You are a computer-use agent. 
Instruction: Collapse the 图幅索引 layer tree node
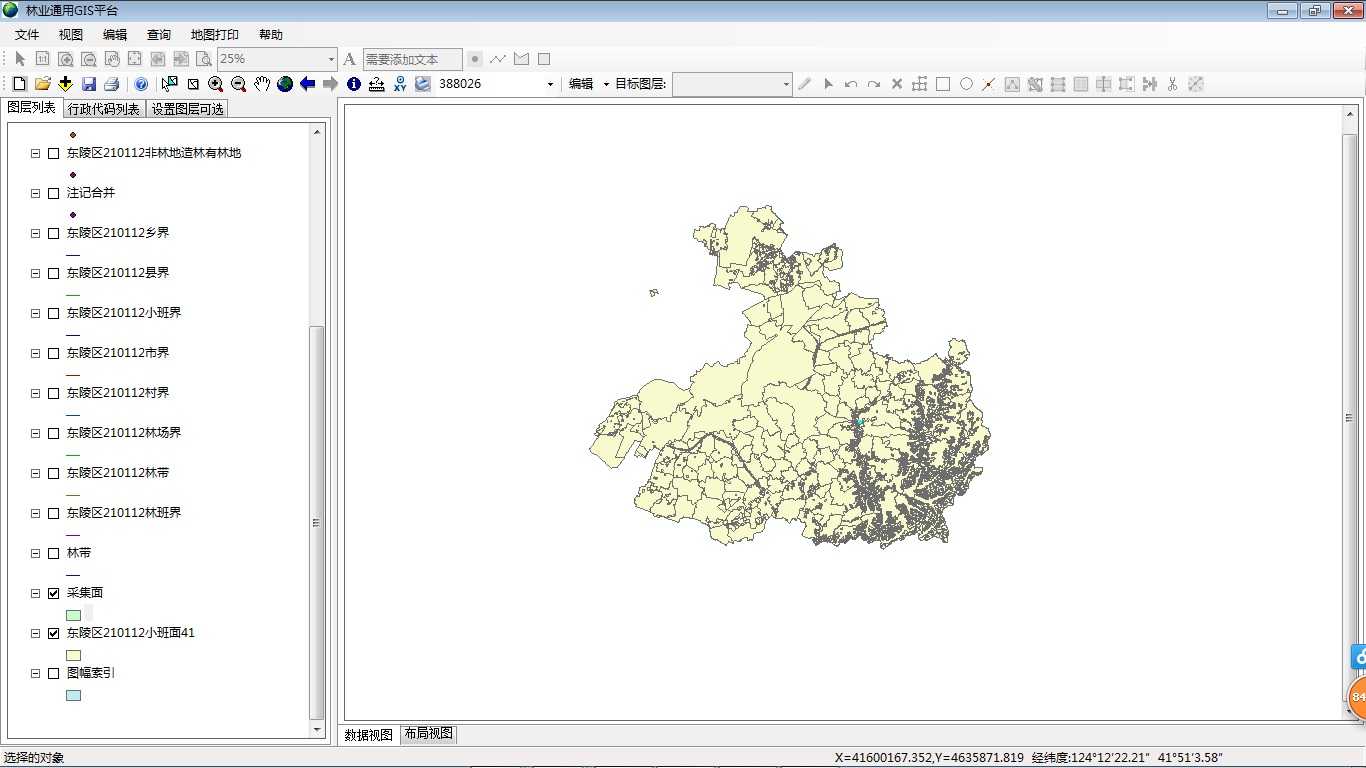36,673
